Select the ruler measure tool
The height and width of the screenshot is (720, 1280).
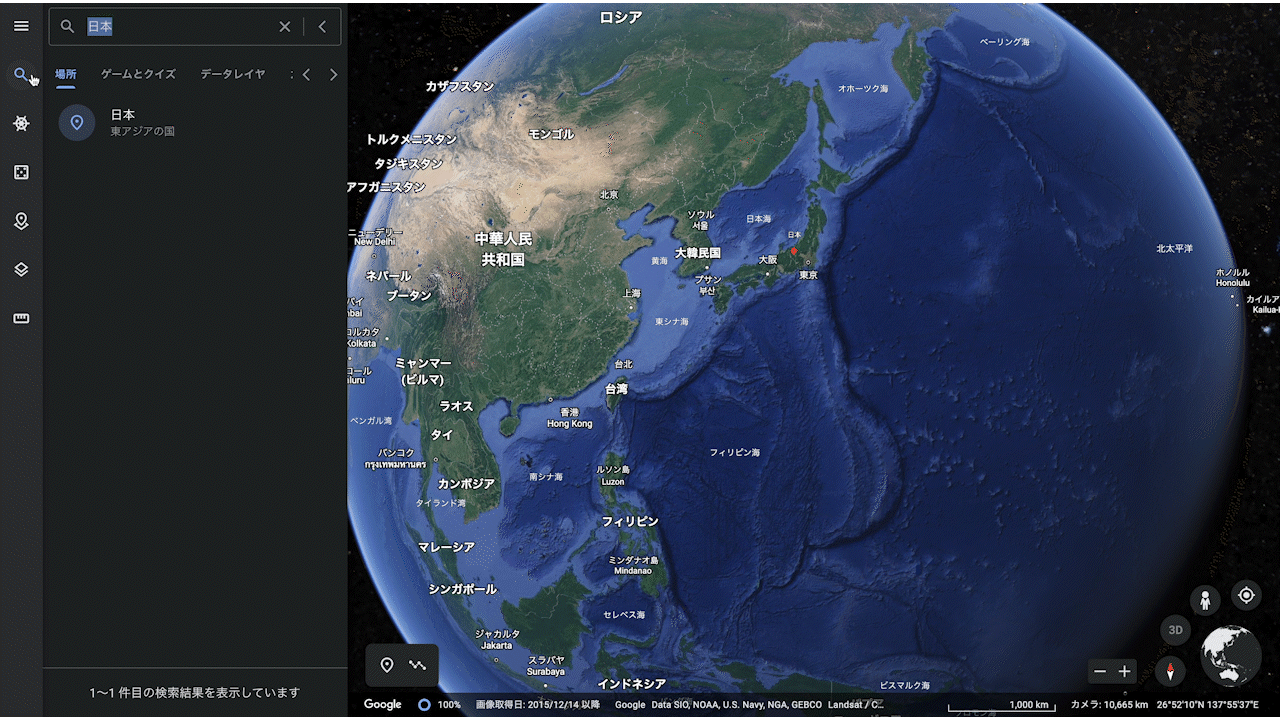21,319
